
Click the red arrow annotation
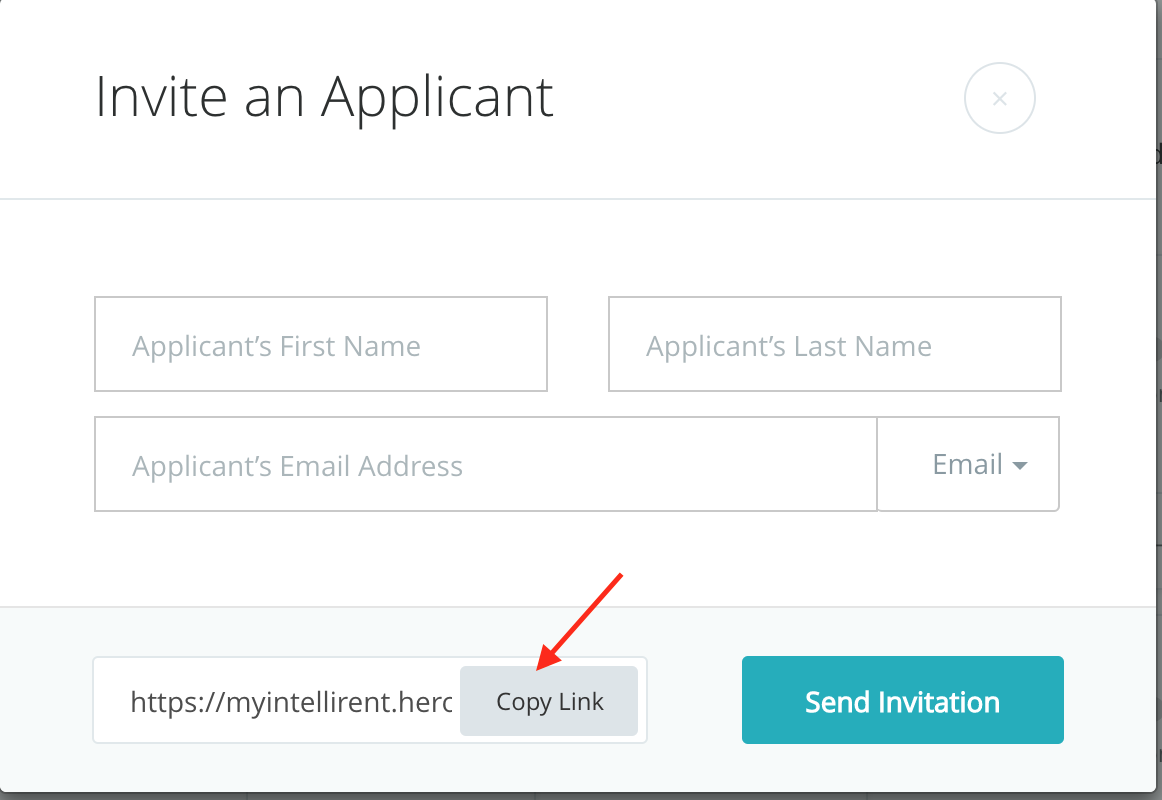pos(581,619)
